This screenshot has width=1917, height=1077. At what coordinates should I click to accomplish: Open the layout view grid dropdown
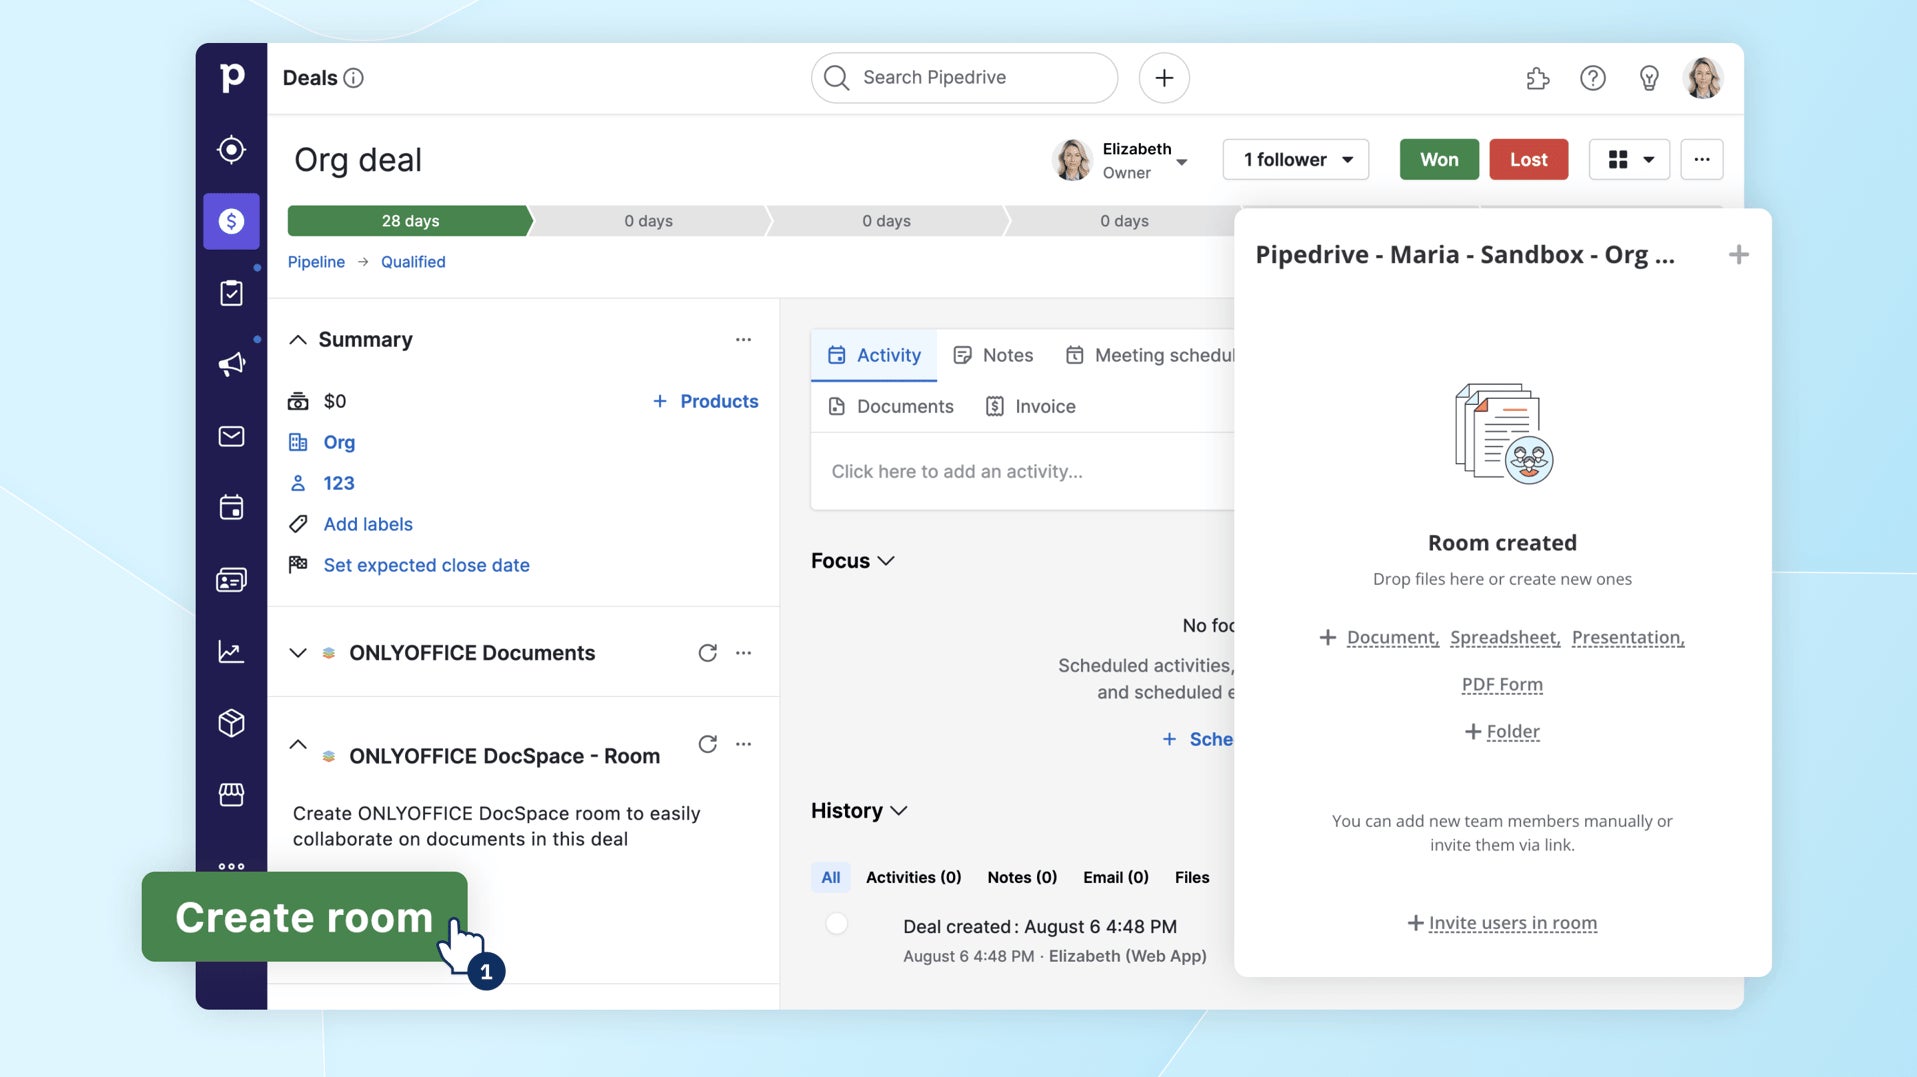[x=1630, y=160]
